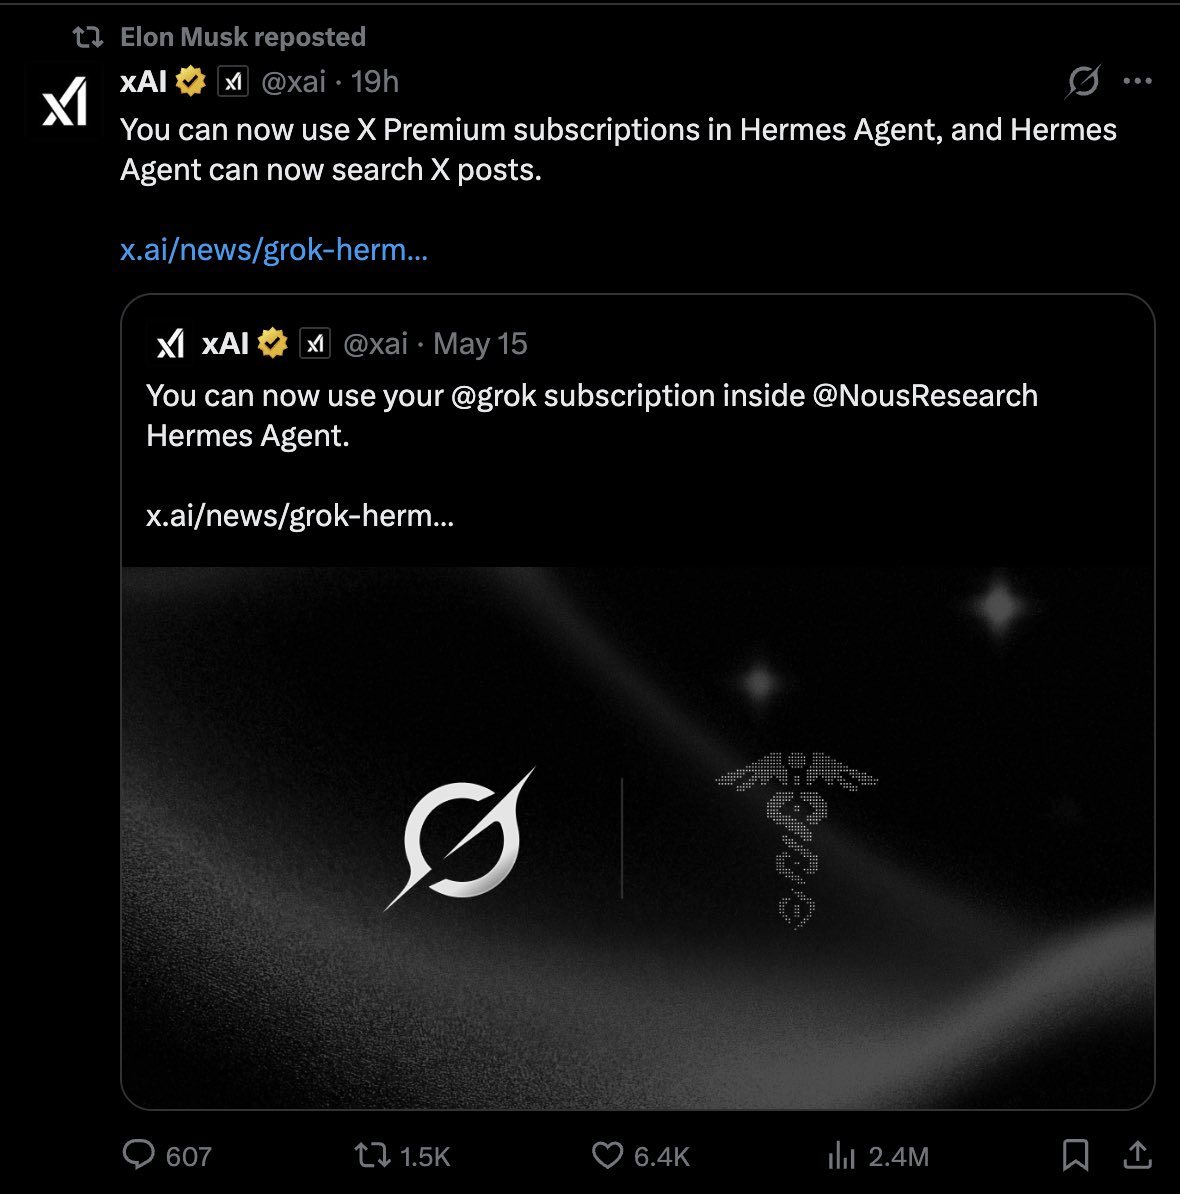Open the share post icon

1137,1154
